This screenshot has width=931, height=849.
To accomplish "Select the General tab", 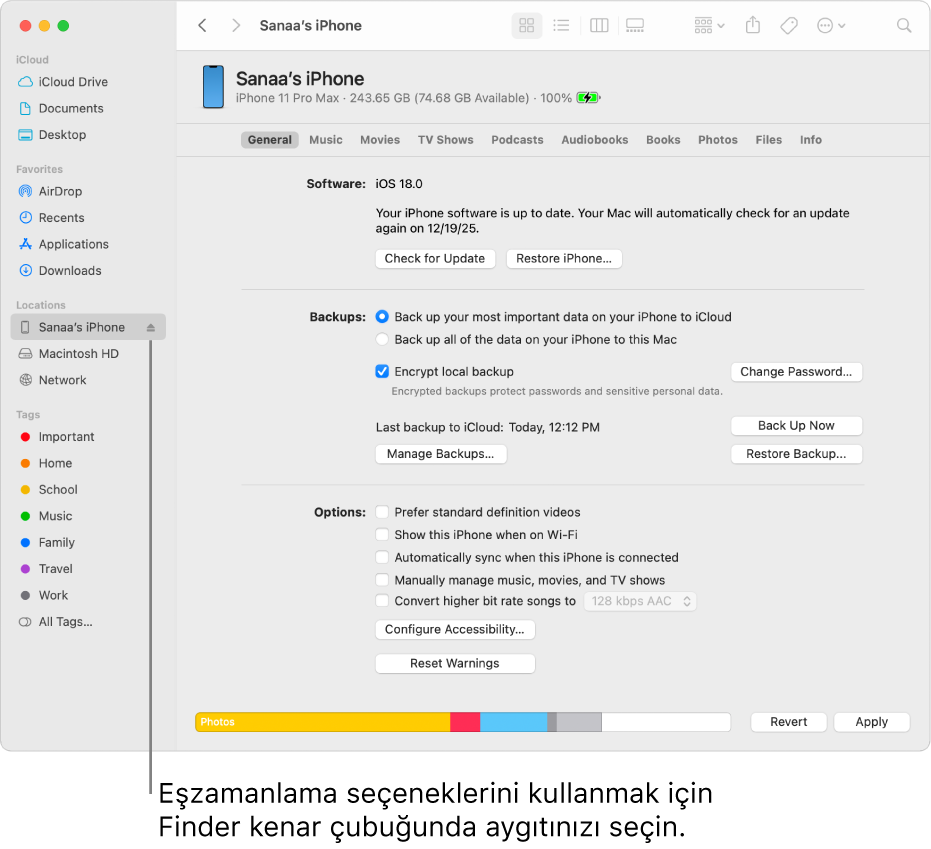I will point(270,140).
